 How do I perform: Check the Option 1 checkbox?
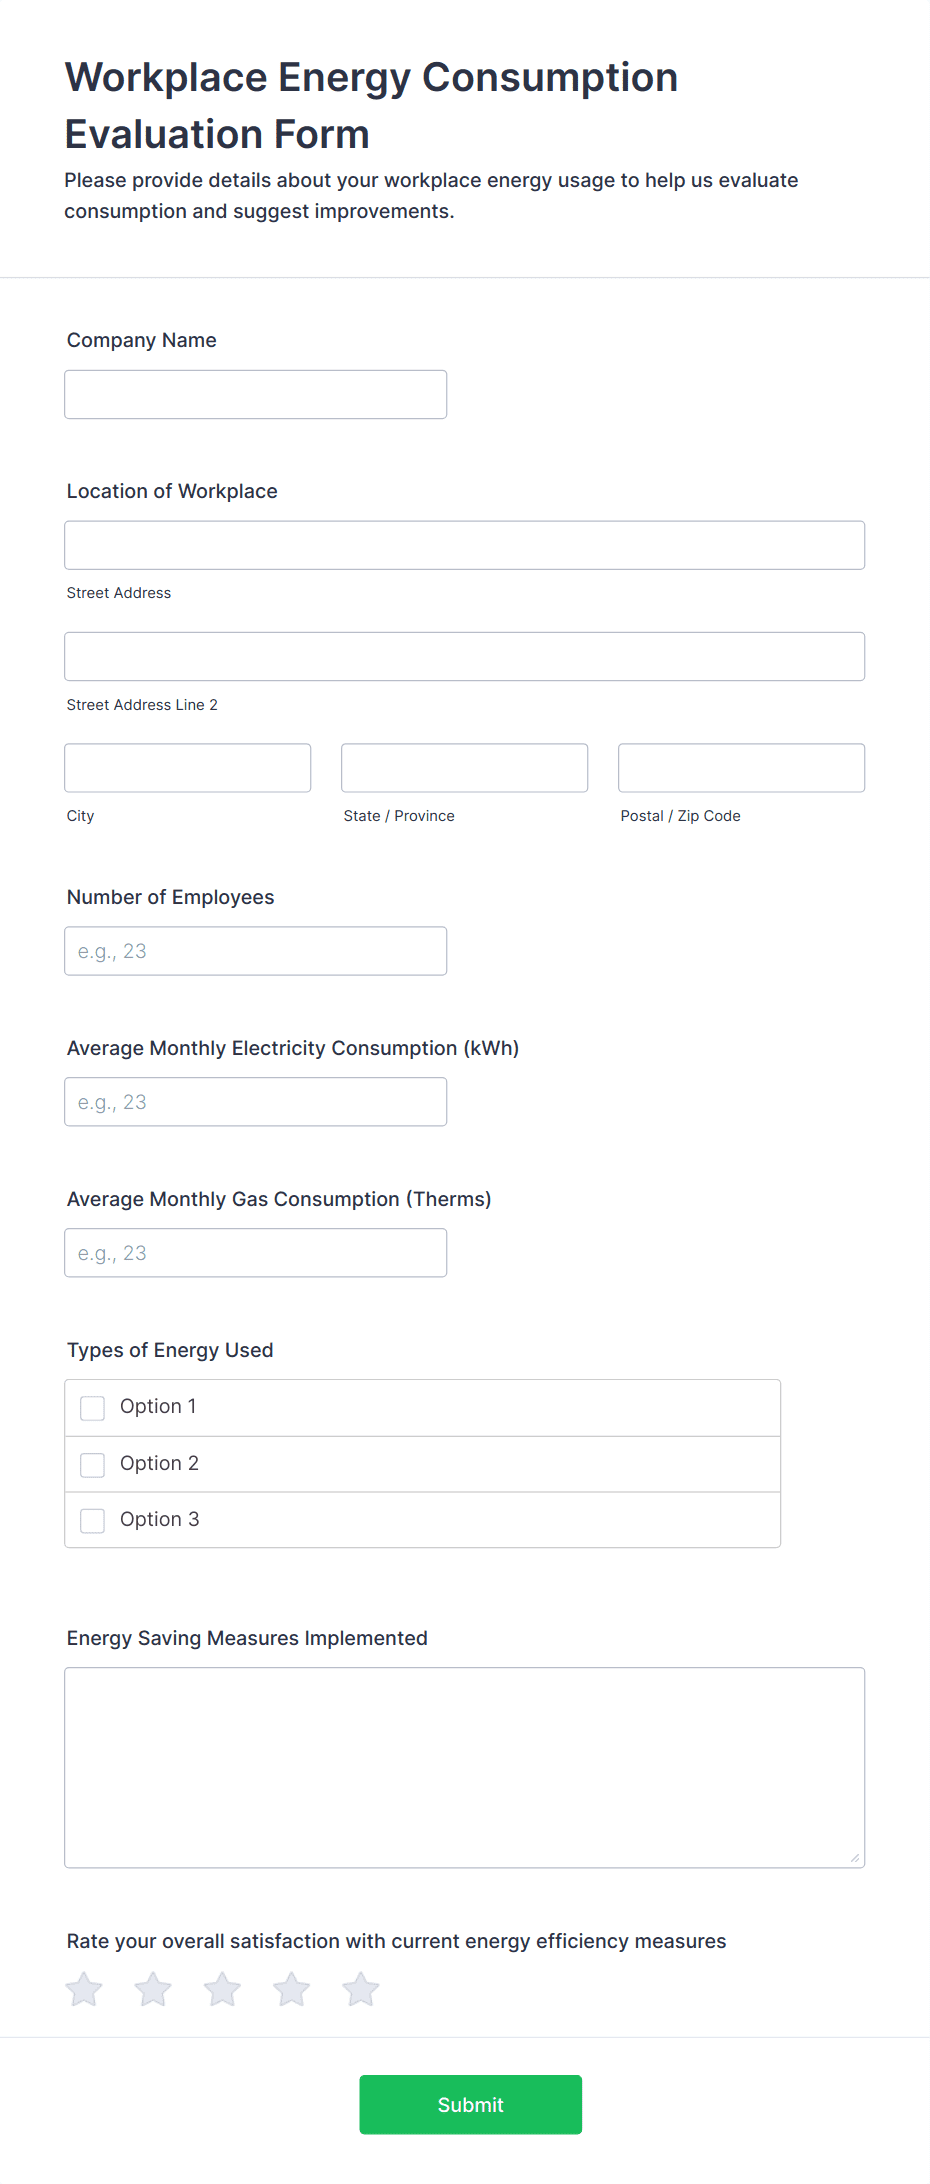92,1408
